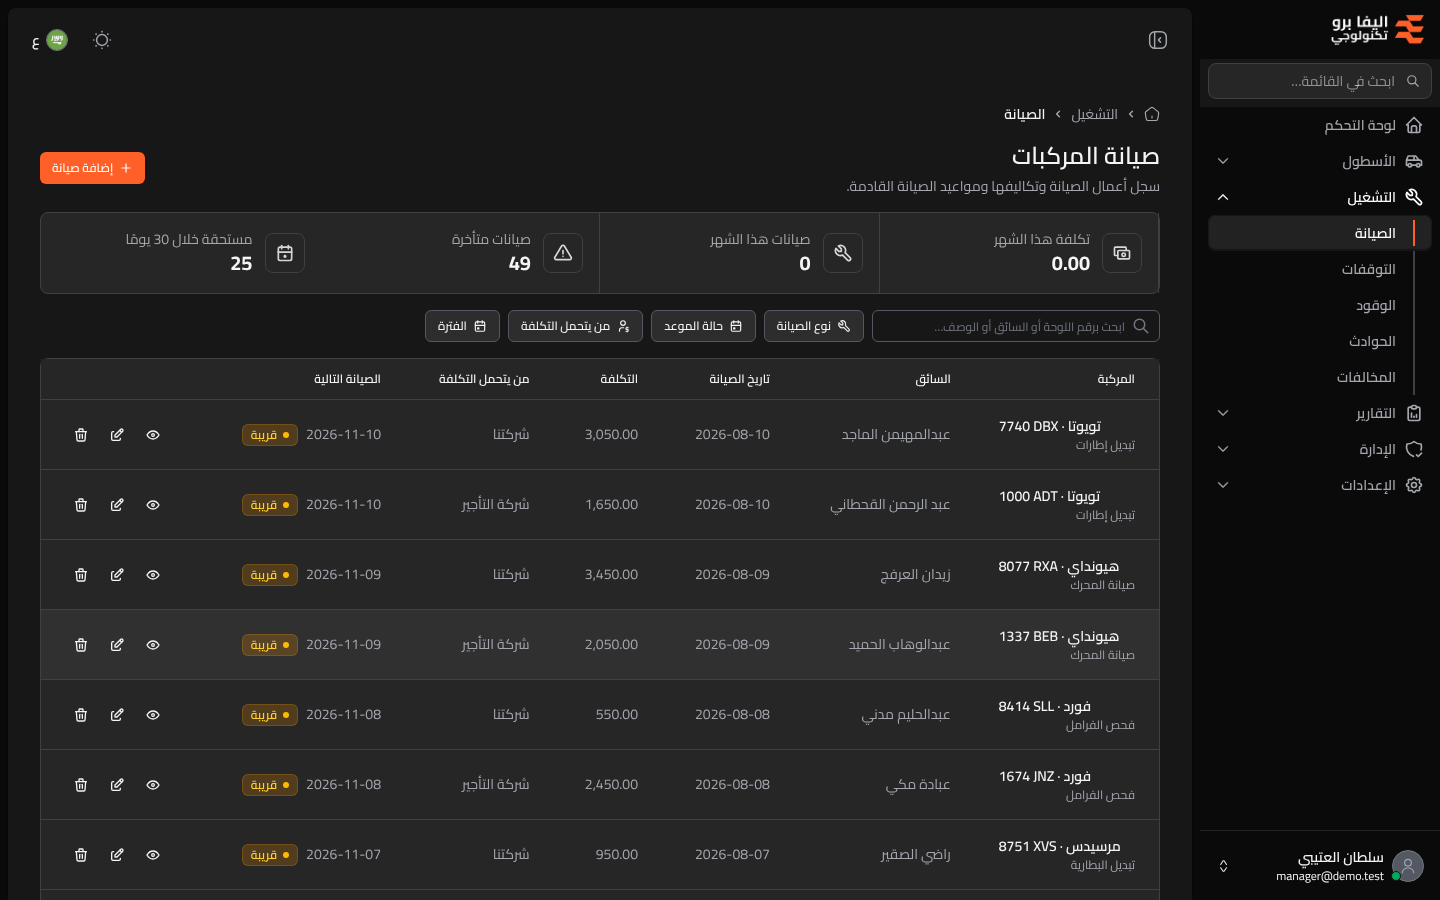Switch theme with the sun icon
The width and height of the screenshot is (1440, 900).
pos(102,40)
